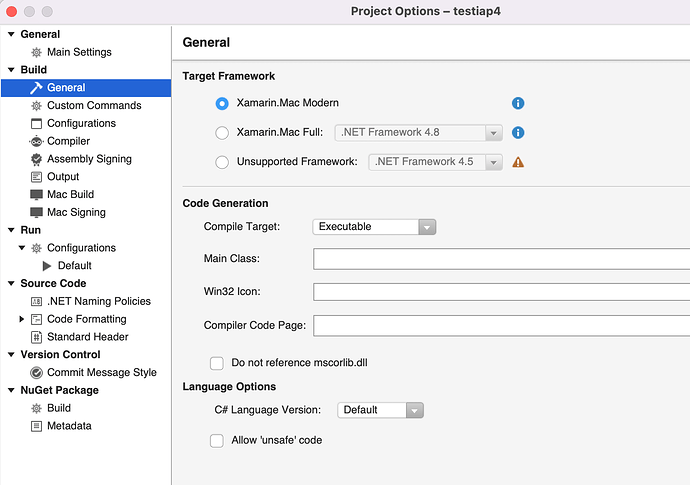Enable Allow 'unsafe' code checkbox
Image resolution: width=690 pixels, height=485 pixels.
pos(217,441)
